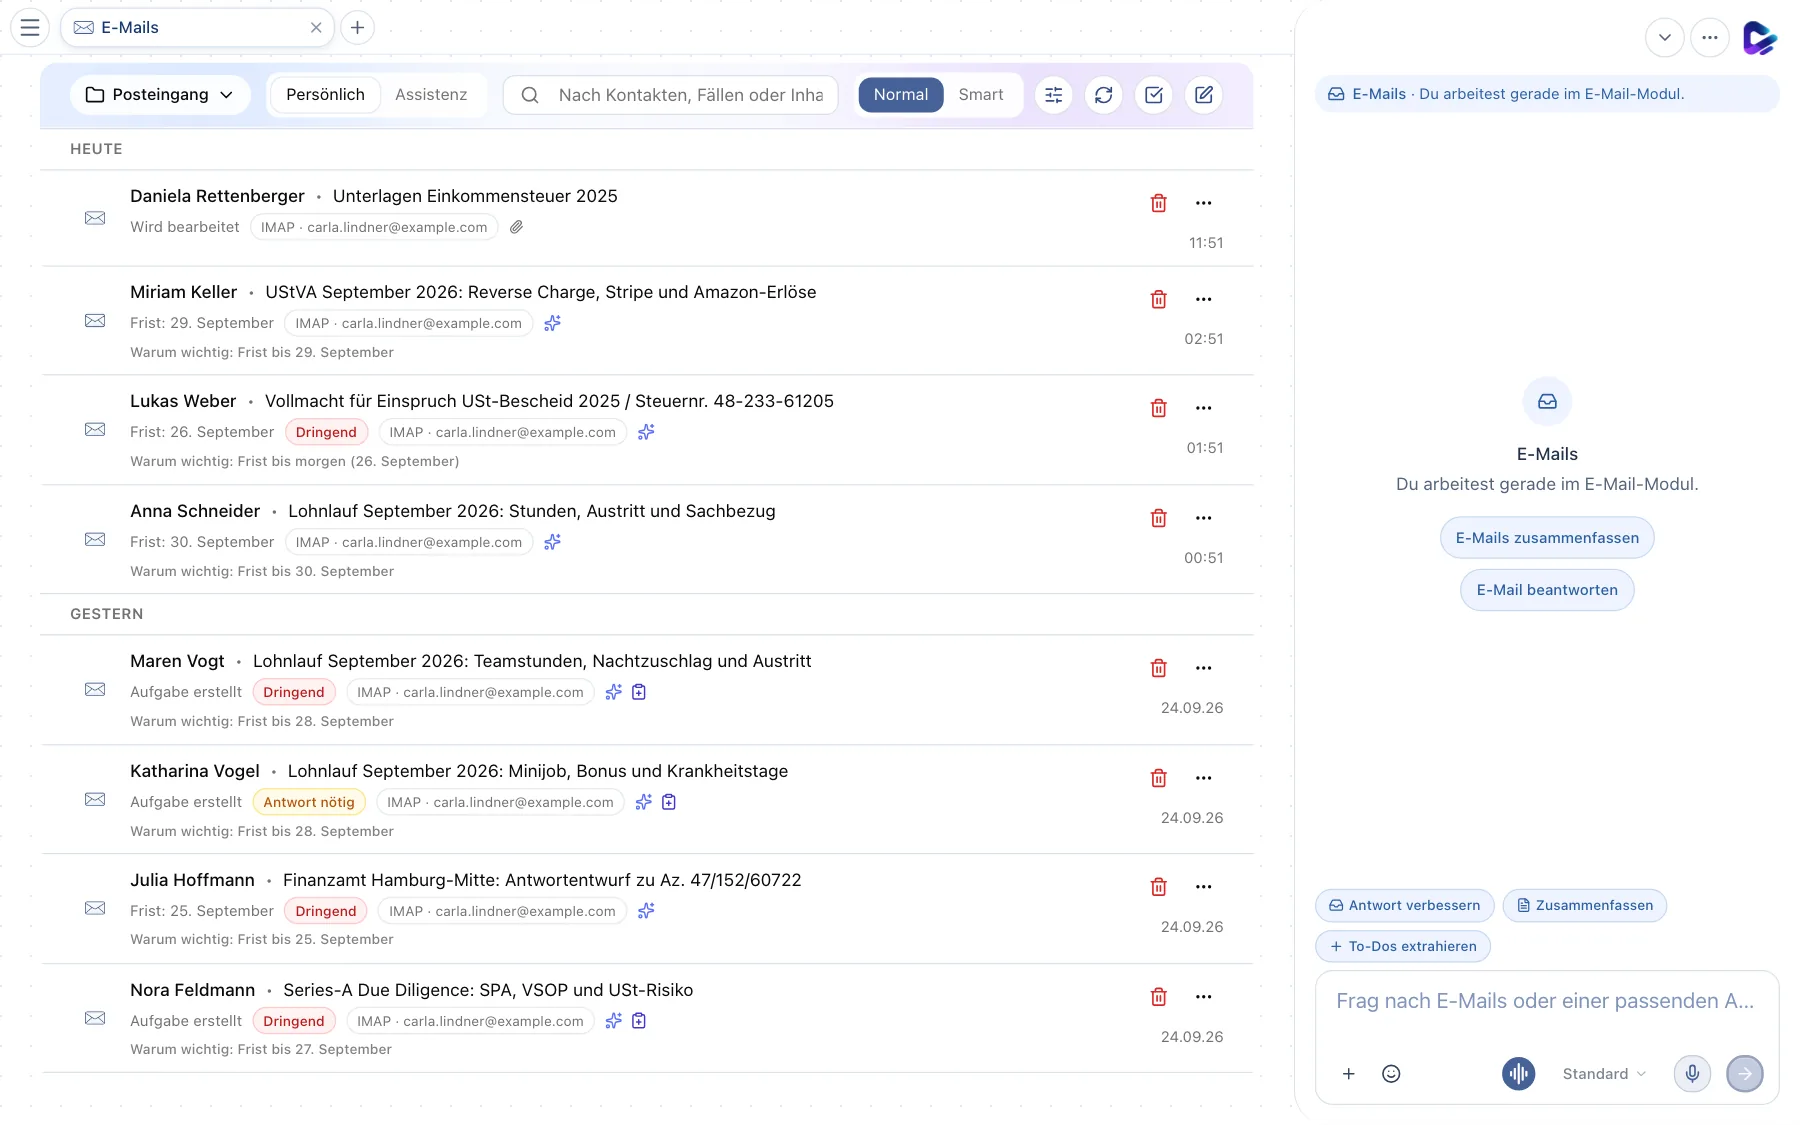This screenshot has height=1125, width=1800.
Task: Open the filter settings sliders icon
Action: point(1054,95)
